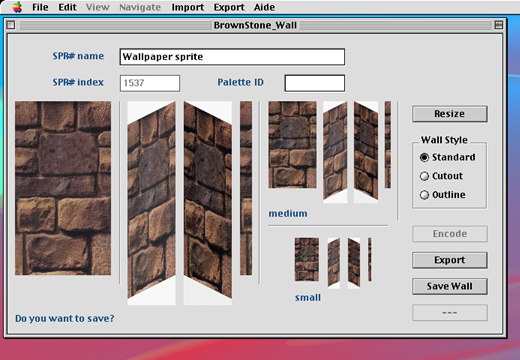The width and height of the screenshot is (520, 360).
Task: Select the large flat front wall preview
Action: (63, 188)
